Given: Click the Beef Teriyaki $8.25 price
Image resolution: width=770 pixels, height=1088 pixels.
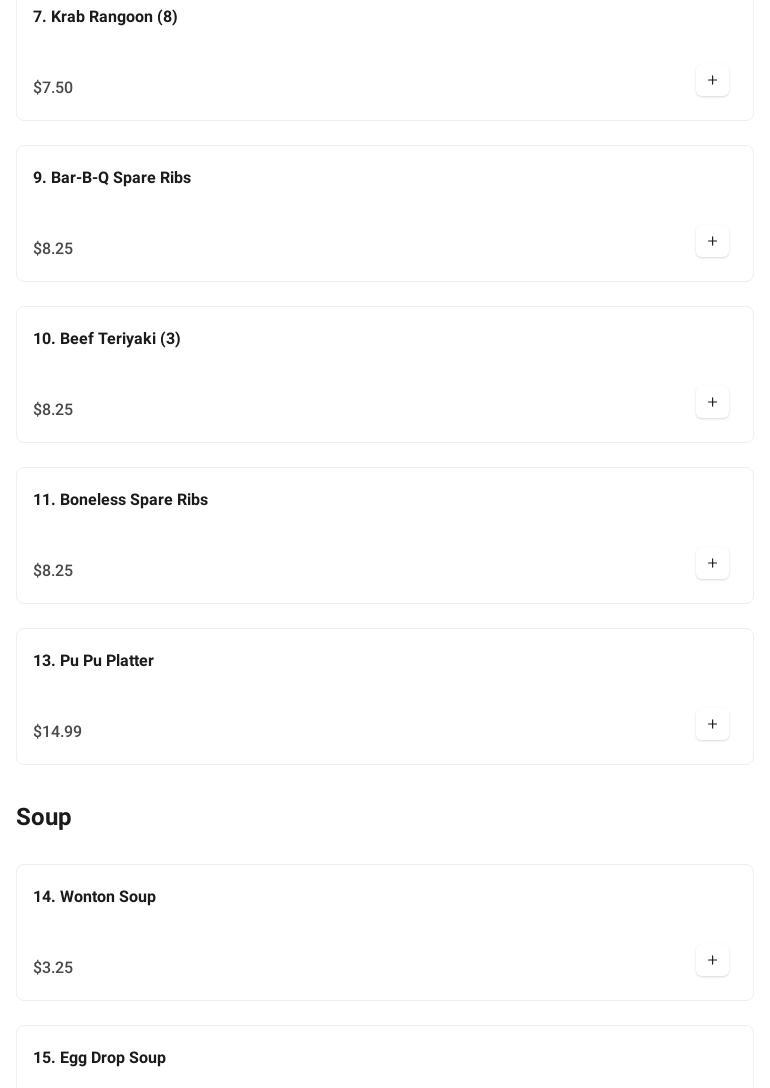Looking at the screenshot, I should [x=53, y=410].
